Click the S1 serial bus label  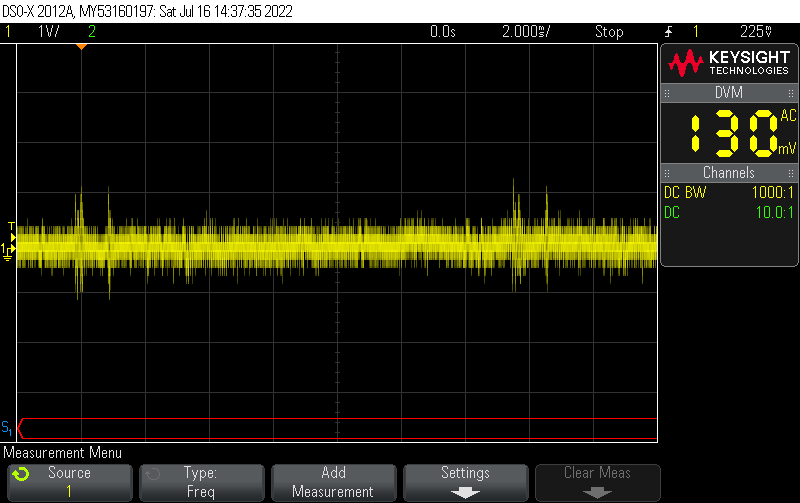coord(7,427)
